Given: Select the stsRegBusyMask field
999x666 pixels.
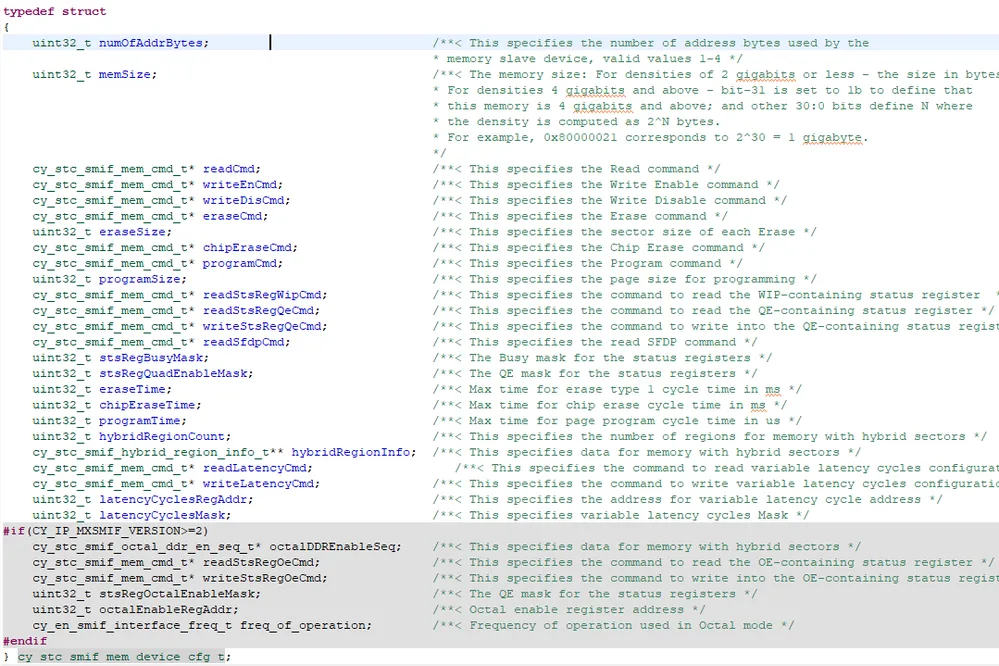Looking at the screenshot, I should 150,358.
